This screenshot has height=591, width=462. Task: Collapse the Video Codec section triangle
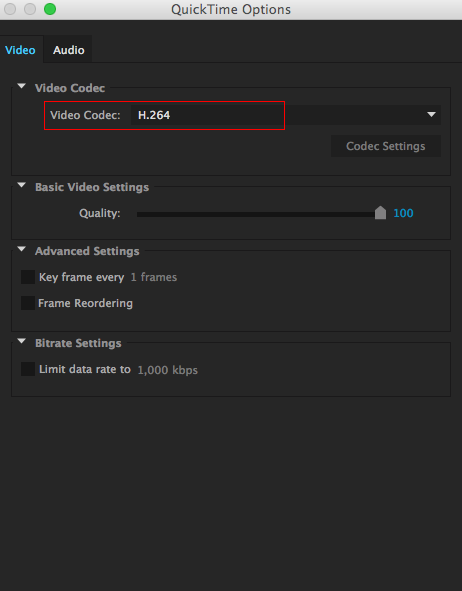[x=21, y=86]
